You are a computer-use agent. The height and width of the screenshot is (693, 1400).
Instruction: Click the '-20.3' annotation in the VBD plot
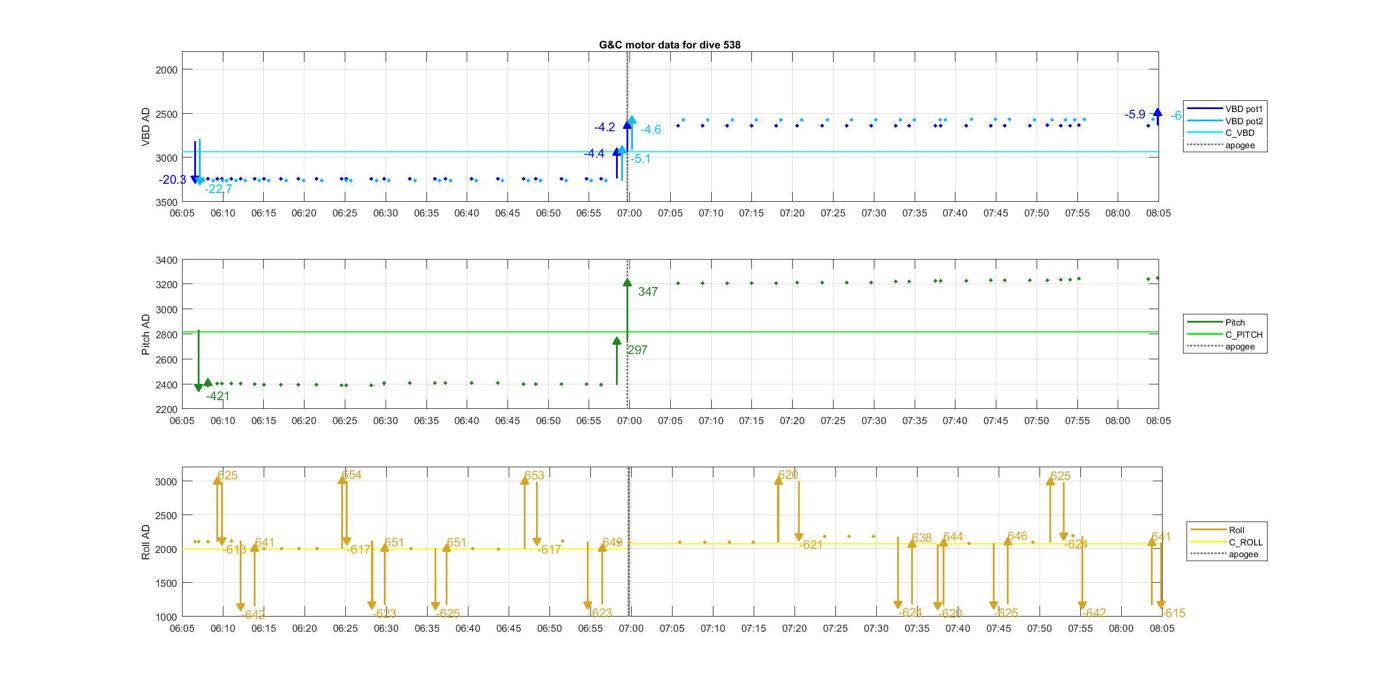pyautogui.click(x=172, y=180)
